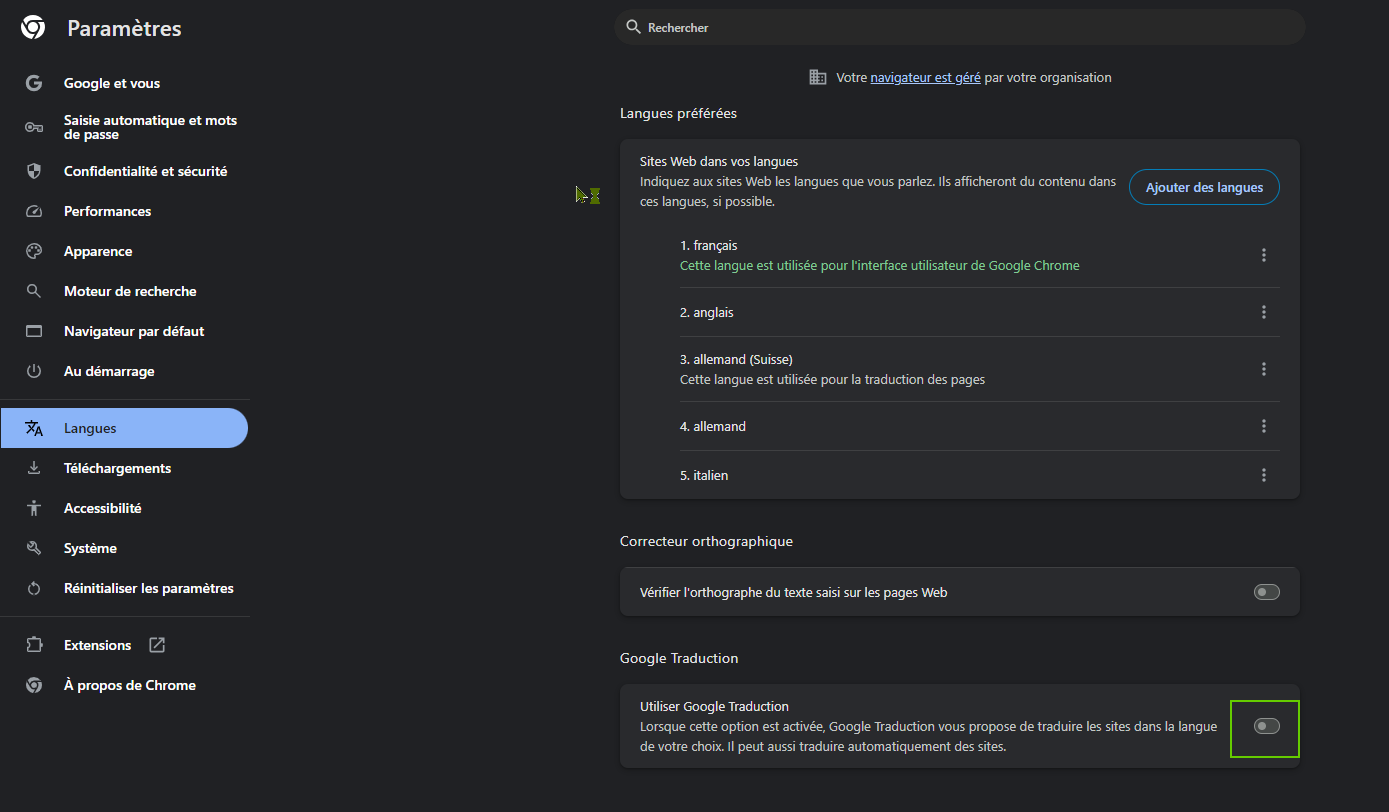Click the Langues préférées heading
1389x812 pixels.
(x=678, y=113)
